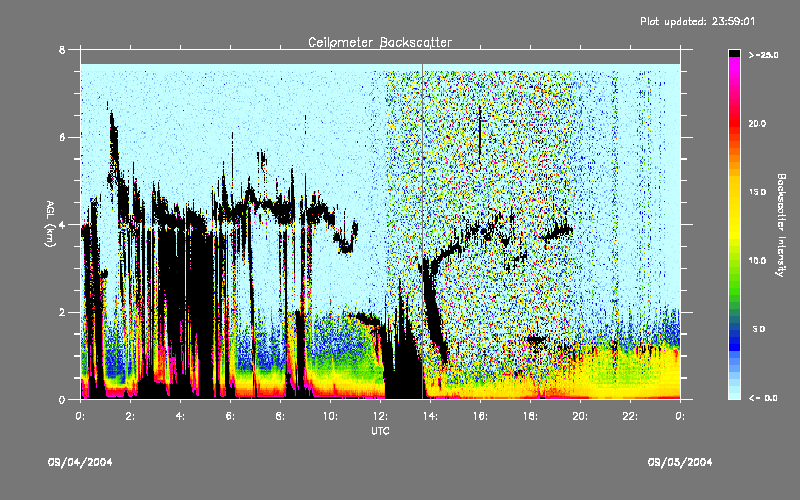Select the 'UTC' horizontal axis label
Screen dimensions: 800x500
[380, 431]
